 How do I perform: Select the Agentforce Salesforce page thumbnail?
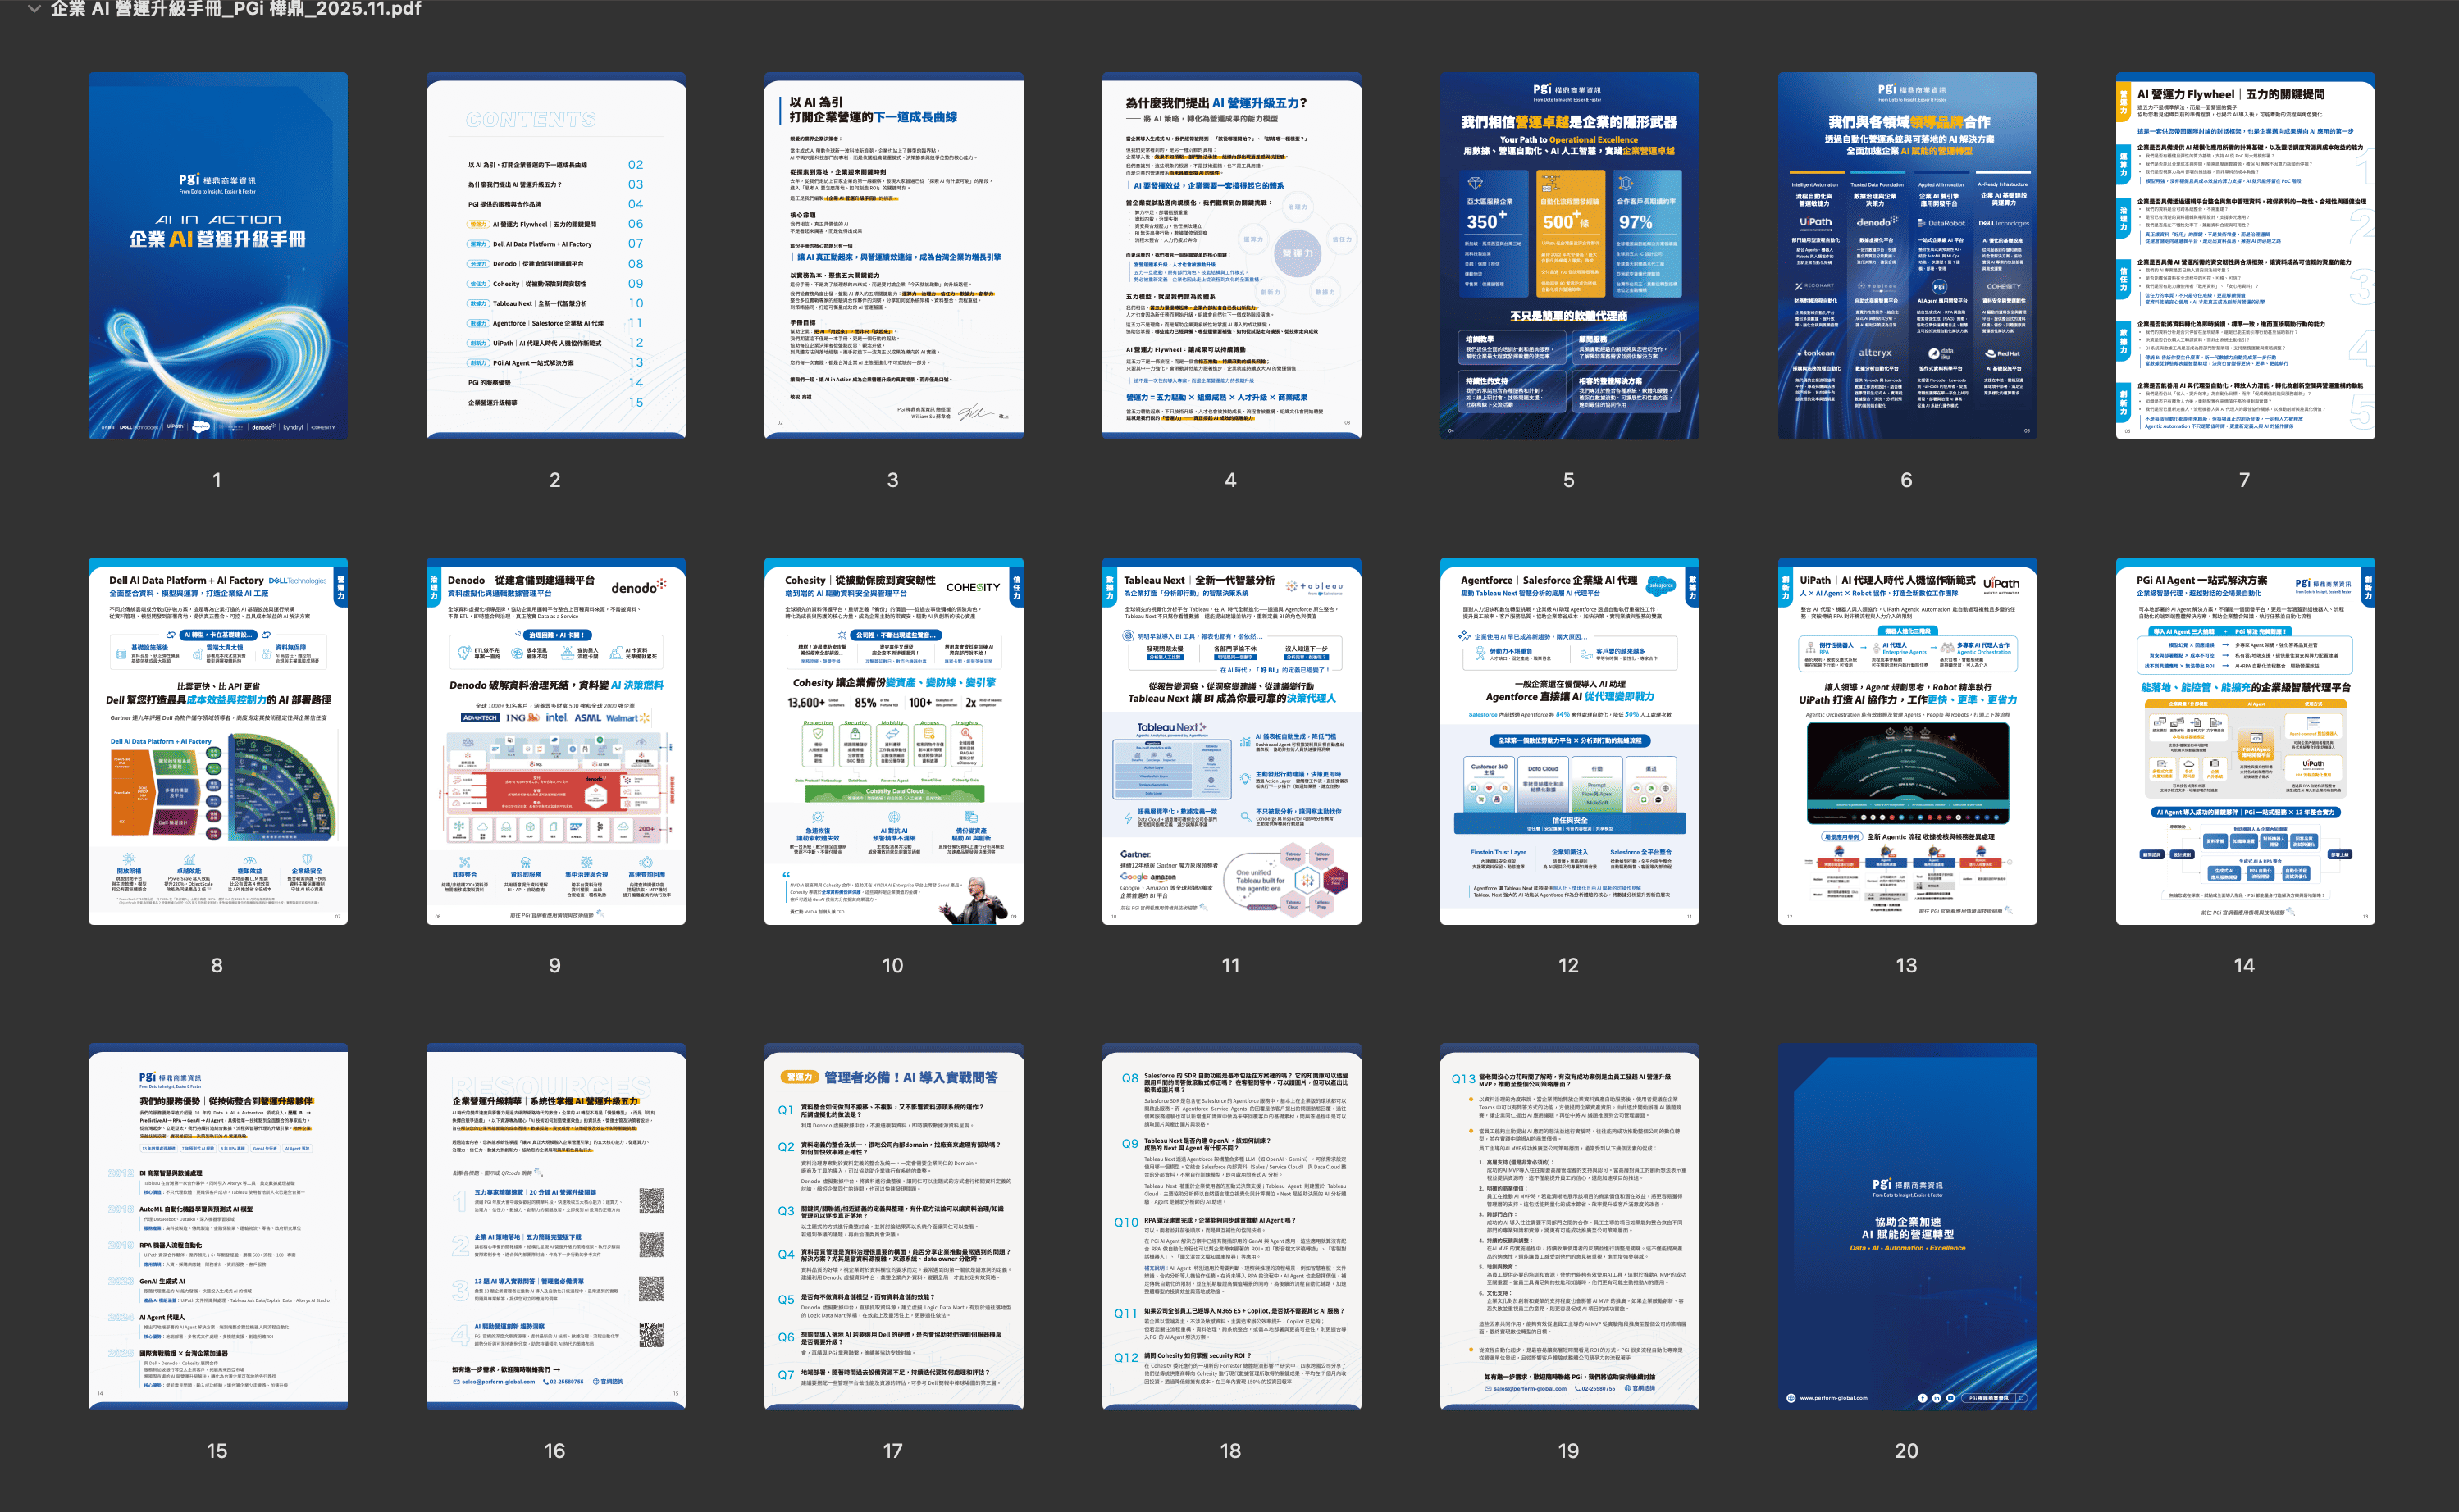[1568, 741]
